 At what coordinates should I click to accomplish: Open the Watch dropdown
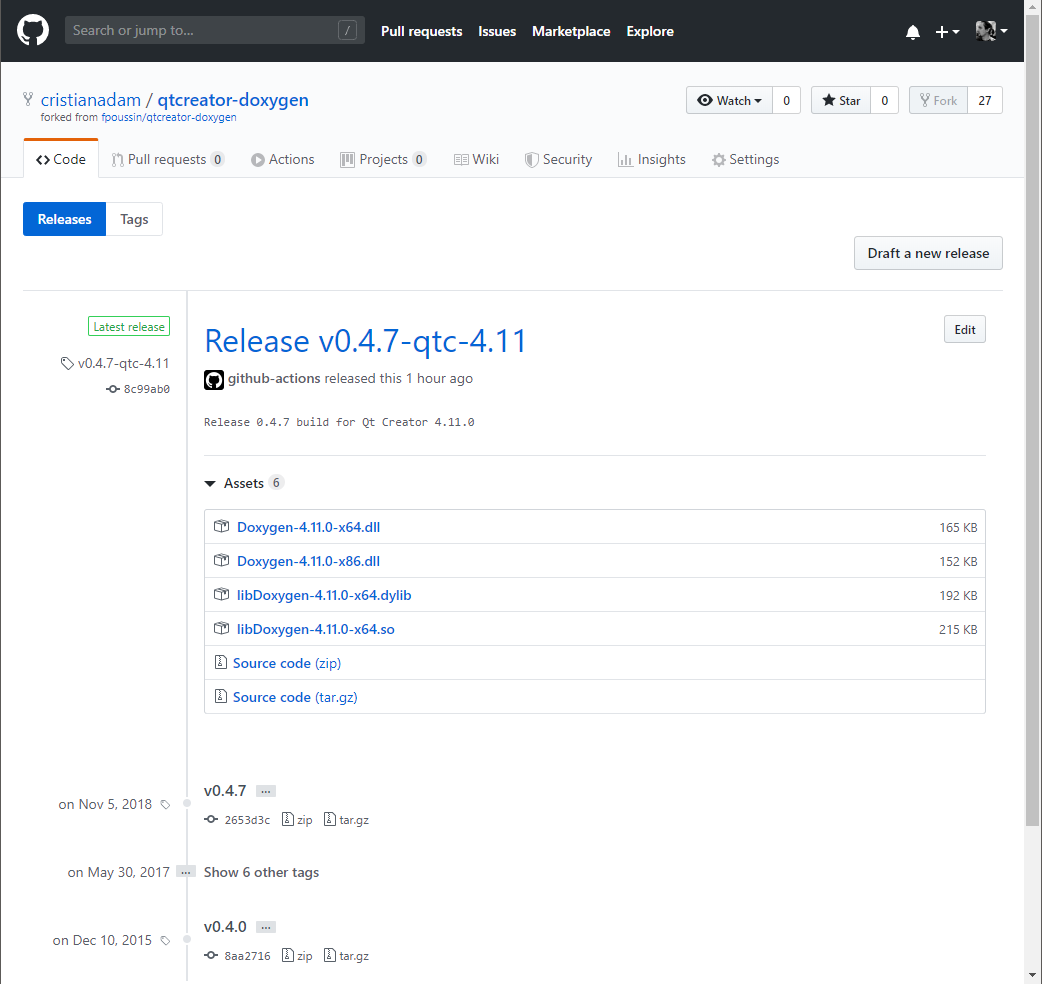(729, 100)
